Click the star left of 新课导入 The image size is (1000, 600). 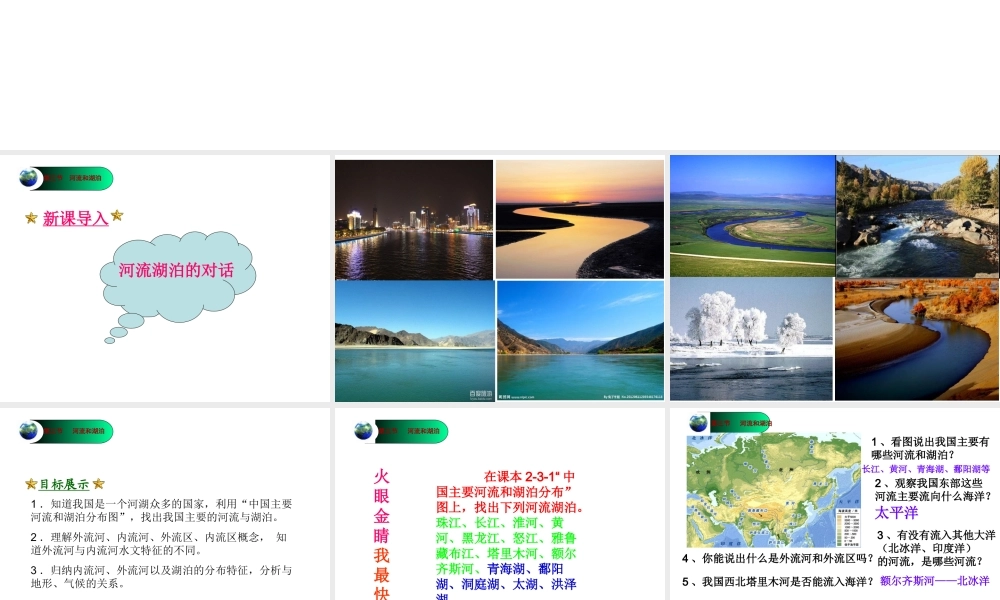tap(31, 218)
